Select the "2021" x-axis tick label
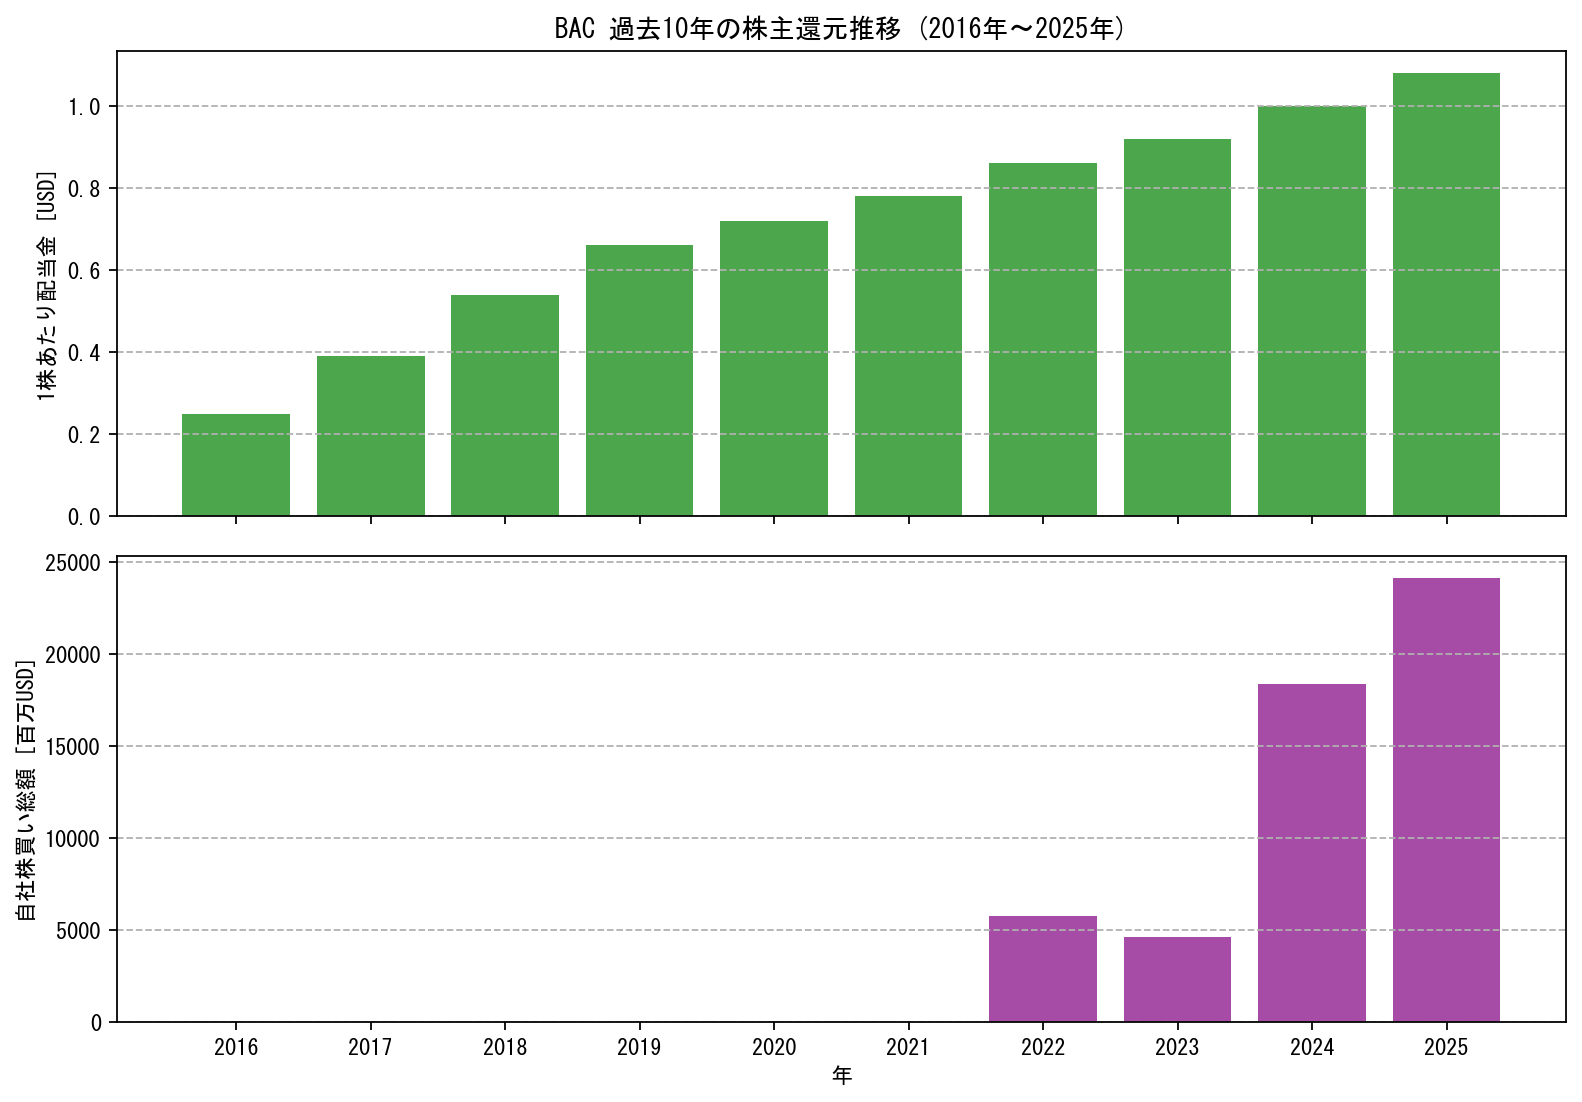 coord(908,1047)
